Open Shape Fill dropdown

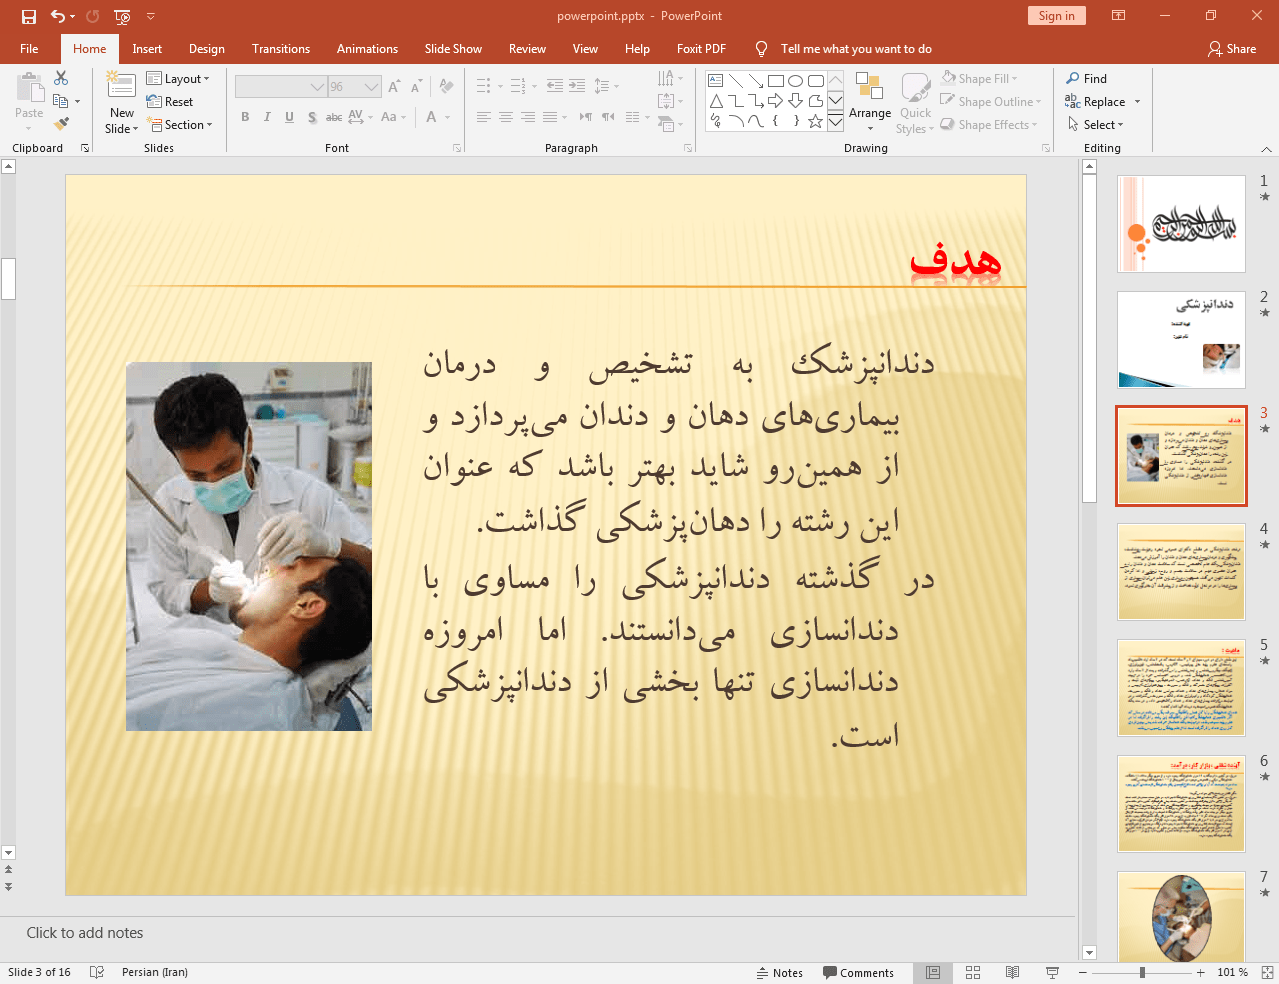979,78
